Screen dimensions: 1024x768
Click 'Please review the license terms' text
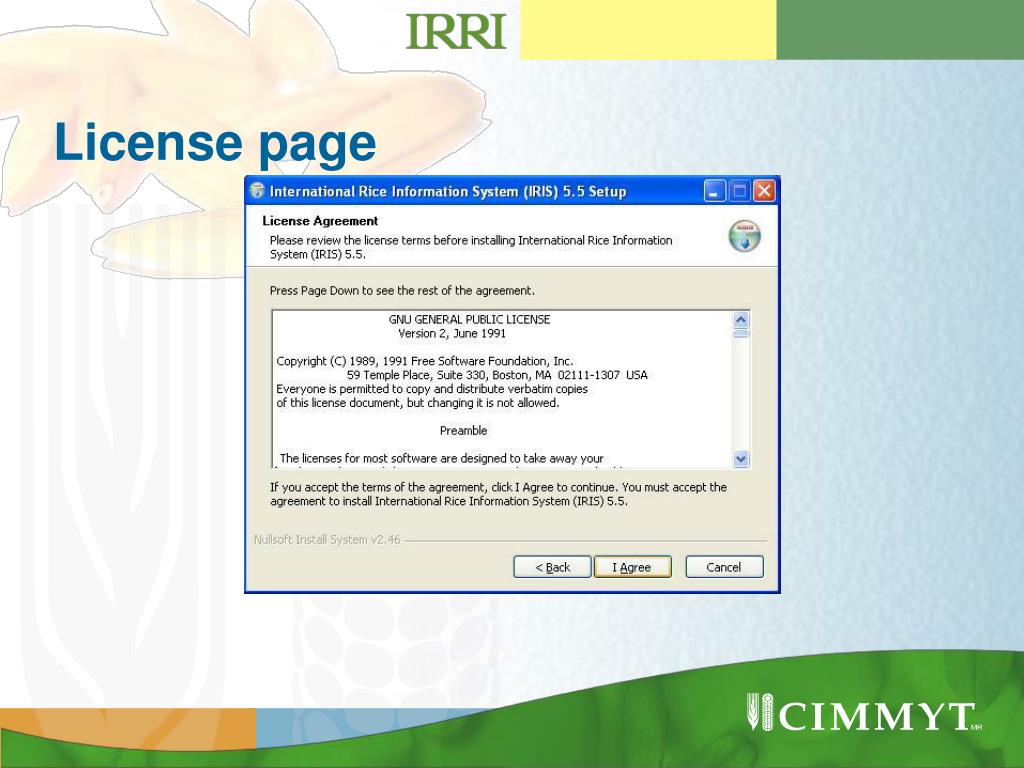(471, 247)
